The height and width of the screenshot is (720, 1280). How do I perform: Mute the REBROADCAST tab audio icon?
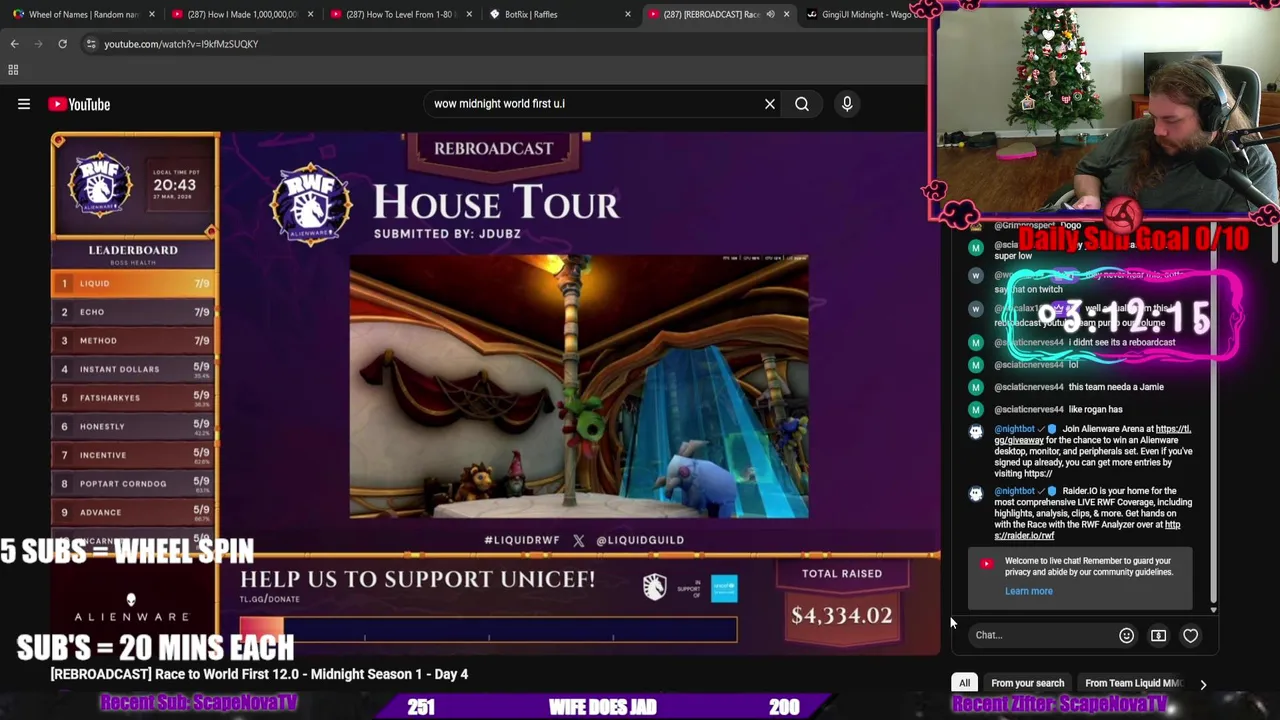point(770,14)
